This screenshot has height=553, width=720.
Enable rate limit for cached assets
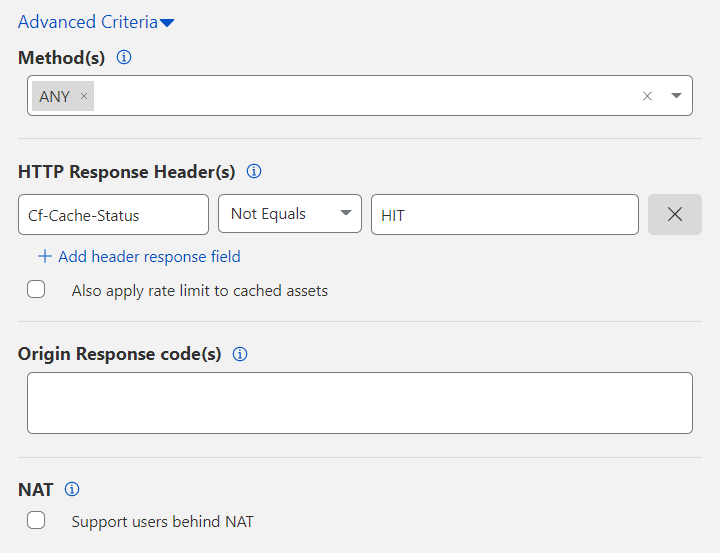pos(36,290)
